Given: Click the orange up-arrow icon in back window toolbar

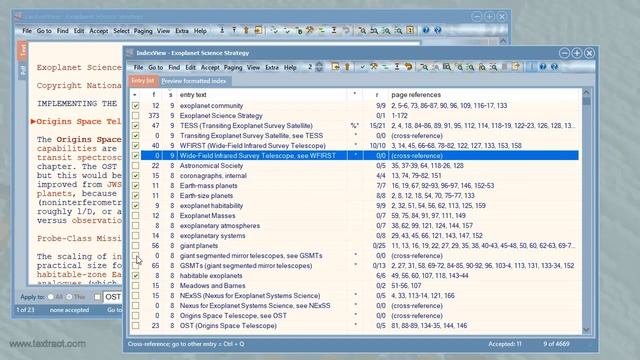Looking at the screenshot, I should [x=246, y=31].
